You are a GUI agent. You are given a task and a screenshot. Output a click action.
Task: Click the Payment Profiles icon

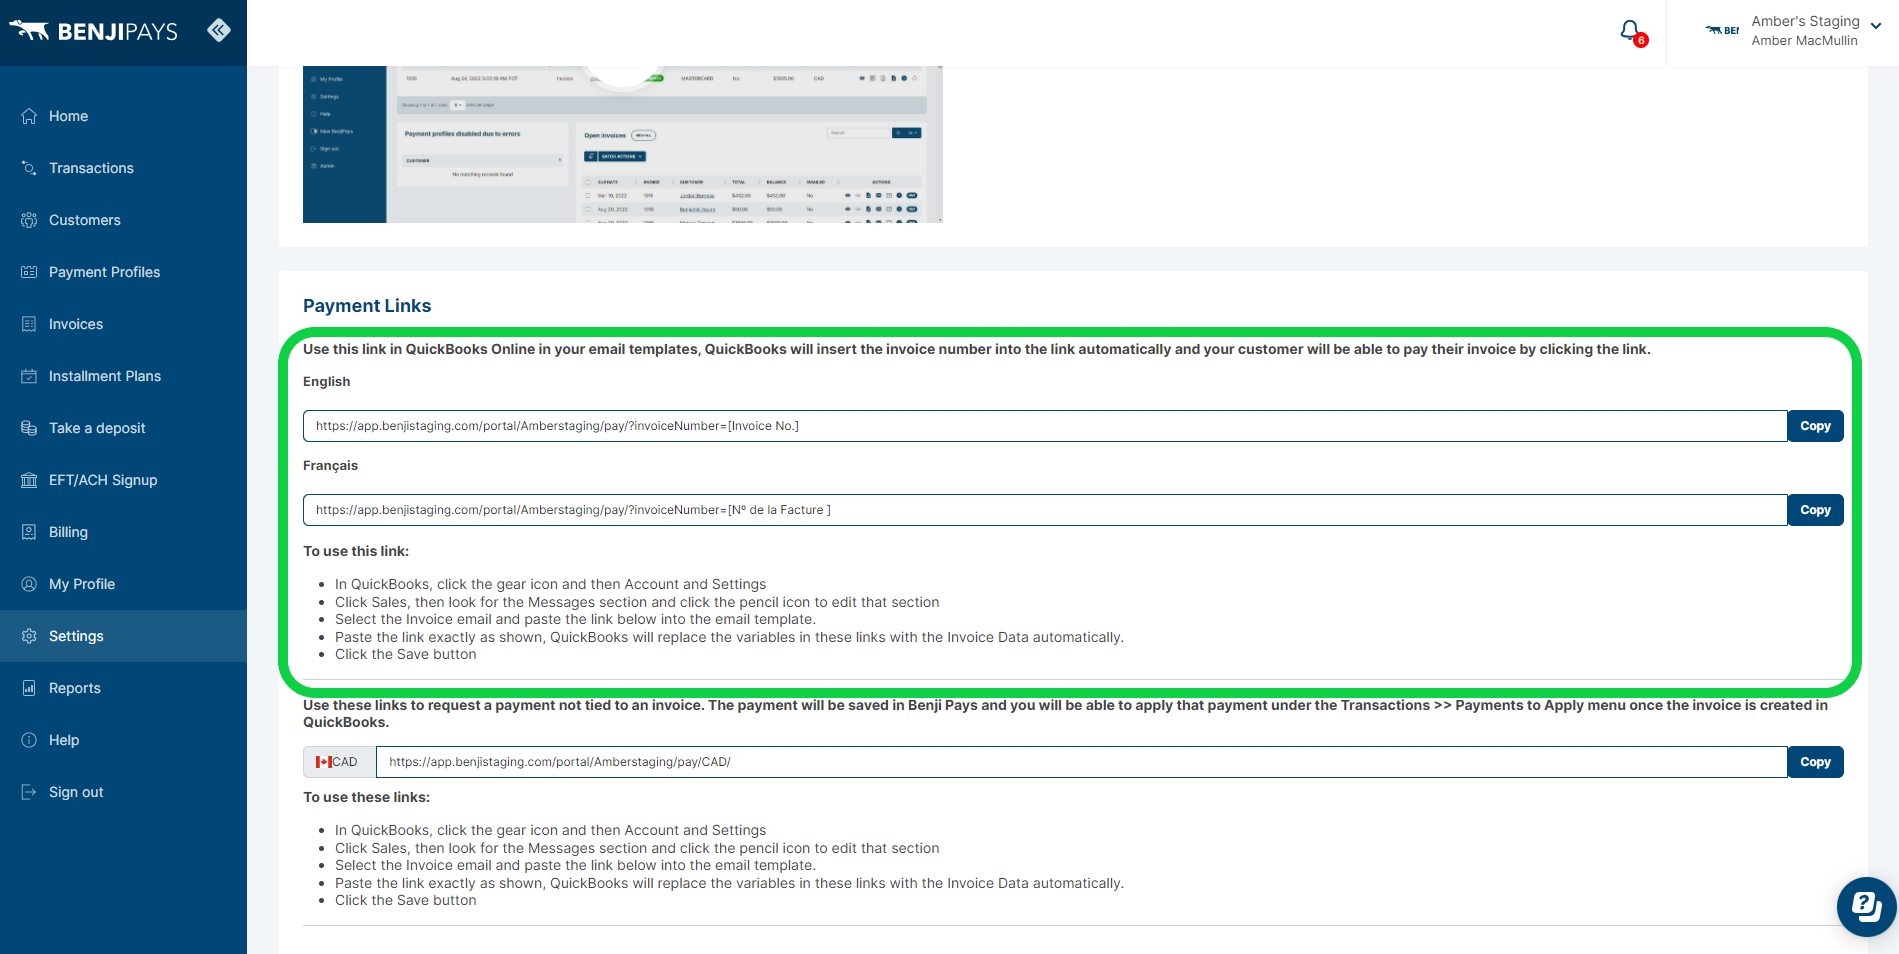coord(29,272)
